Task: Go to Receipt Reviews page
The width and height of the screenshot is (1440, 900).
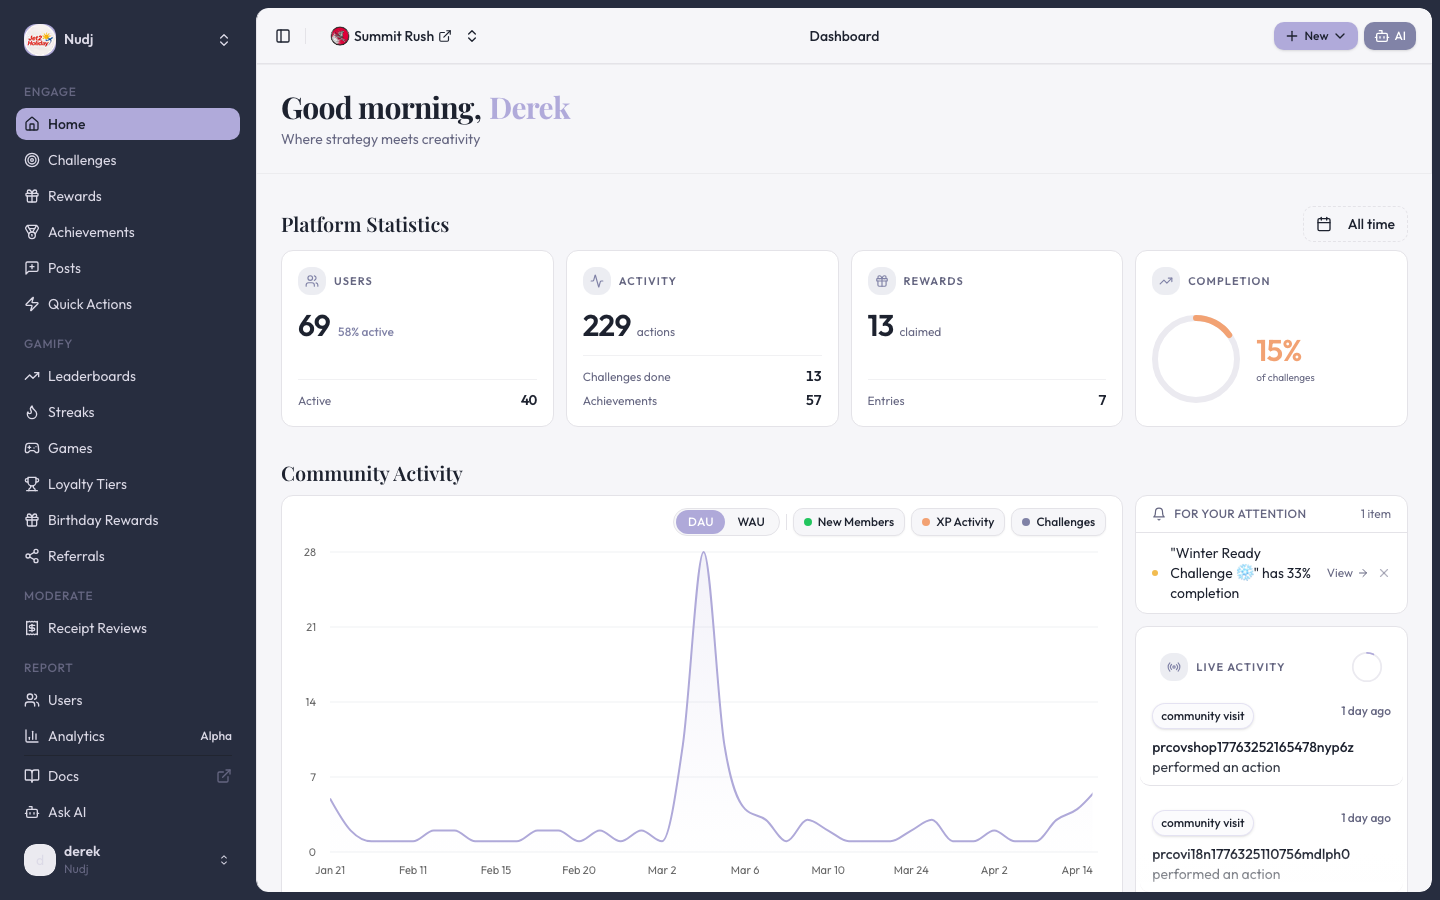Action: click(x=97, y=628)
